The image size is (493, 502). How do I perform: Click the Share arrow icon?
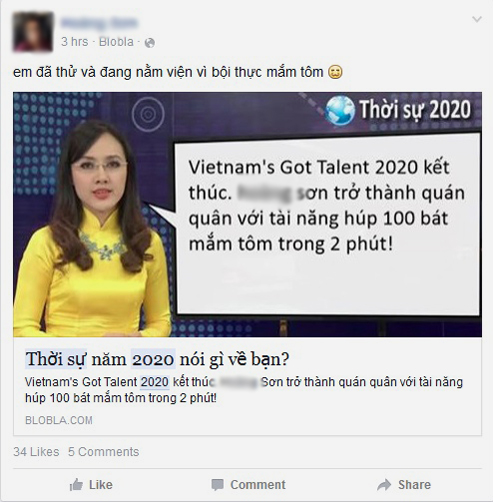[x=384, y=485]
